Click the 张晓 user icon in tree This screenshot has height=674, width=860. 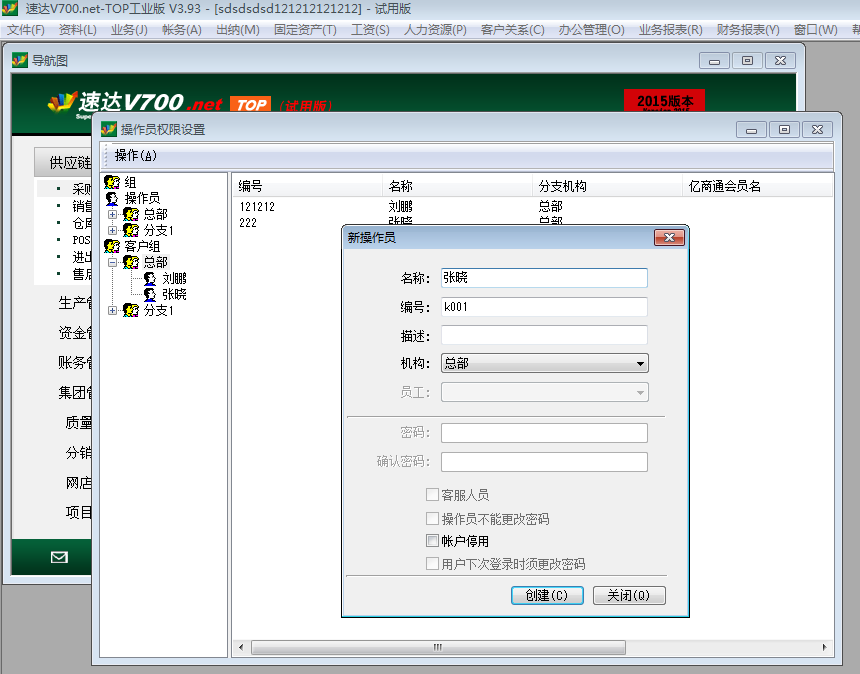coord(150,294)
